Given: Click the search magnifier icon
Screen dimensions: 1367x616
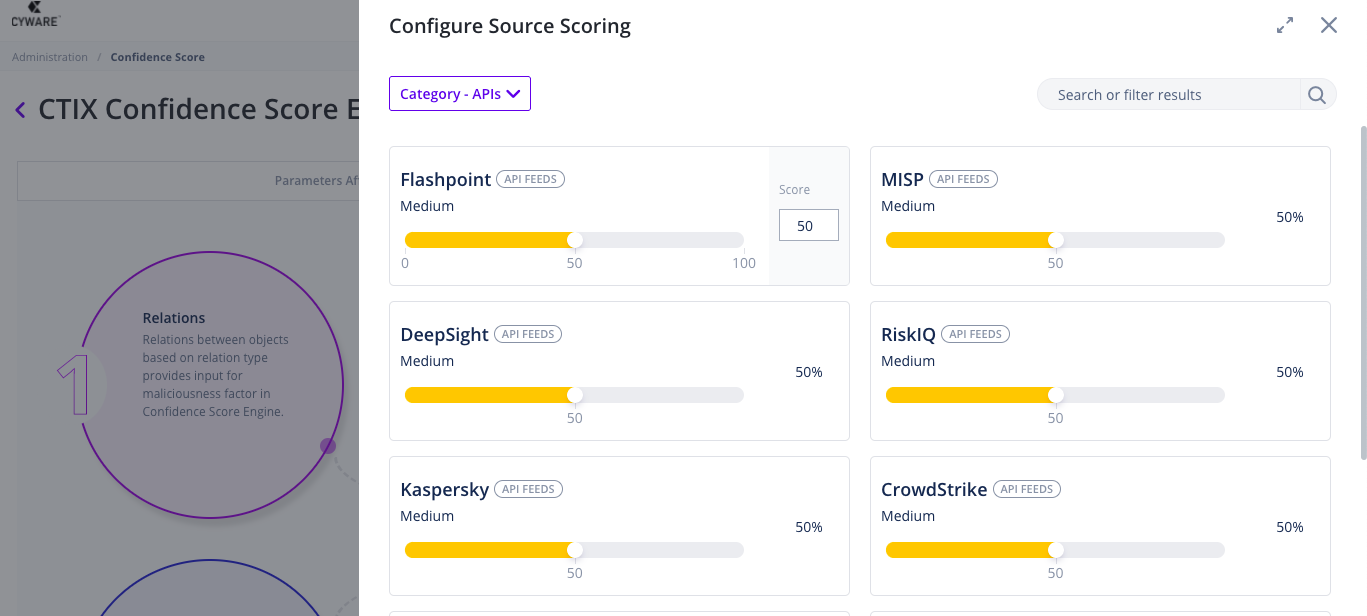Looking at the screenshot, I should point(1317,95).
